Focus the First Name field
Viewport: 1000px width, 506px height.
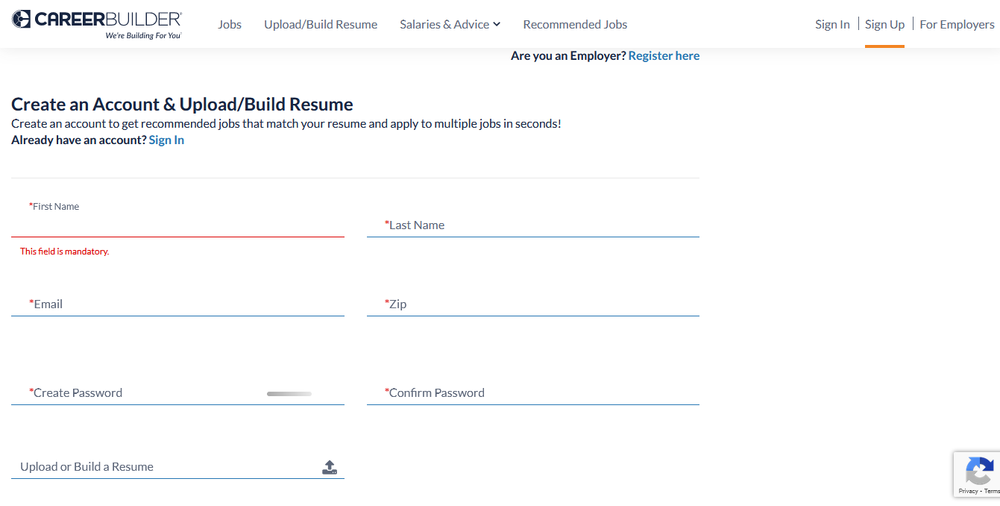pos(177,224)
